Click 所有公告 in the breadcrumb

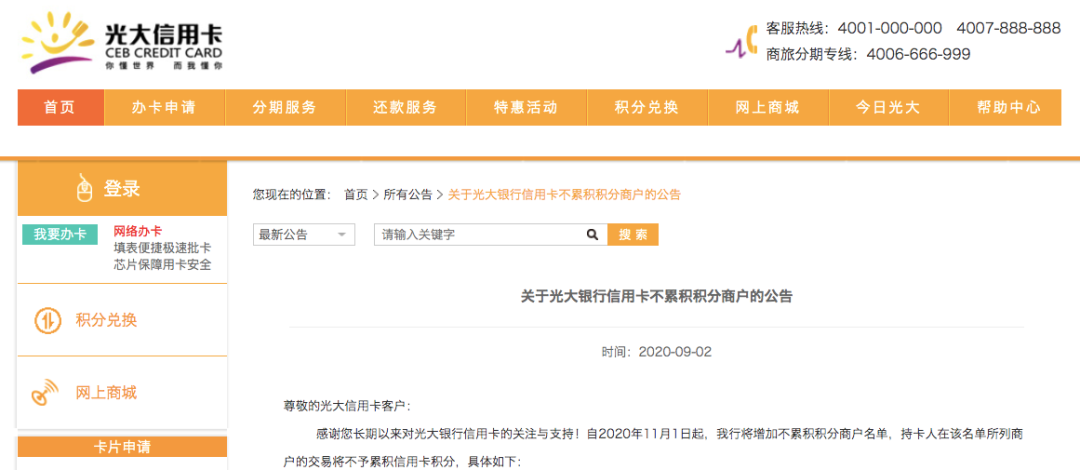pos(408,195)
